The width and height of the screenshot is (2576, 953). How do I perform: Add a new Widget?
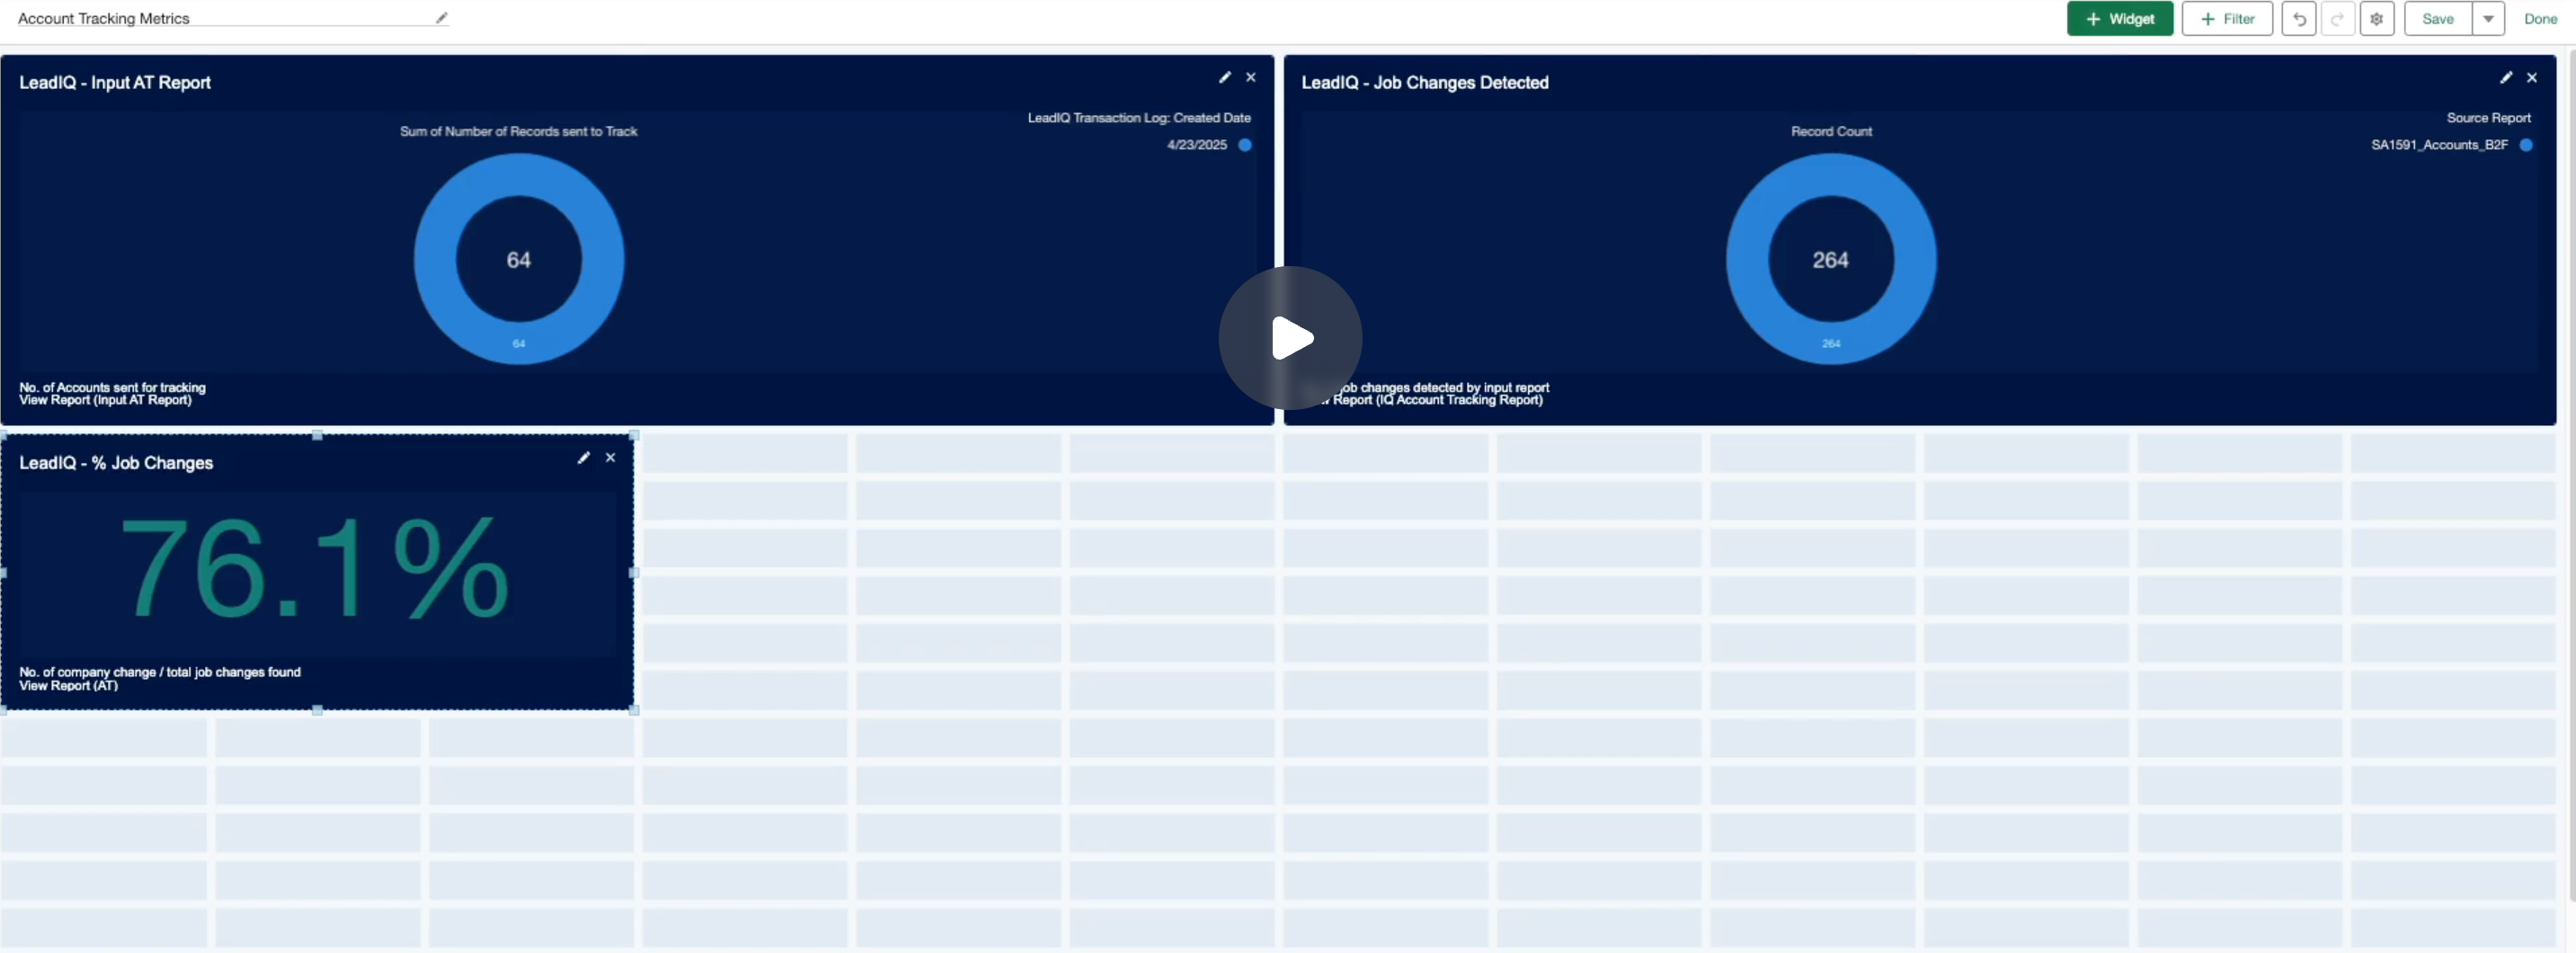2119,19
